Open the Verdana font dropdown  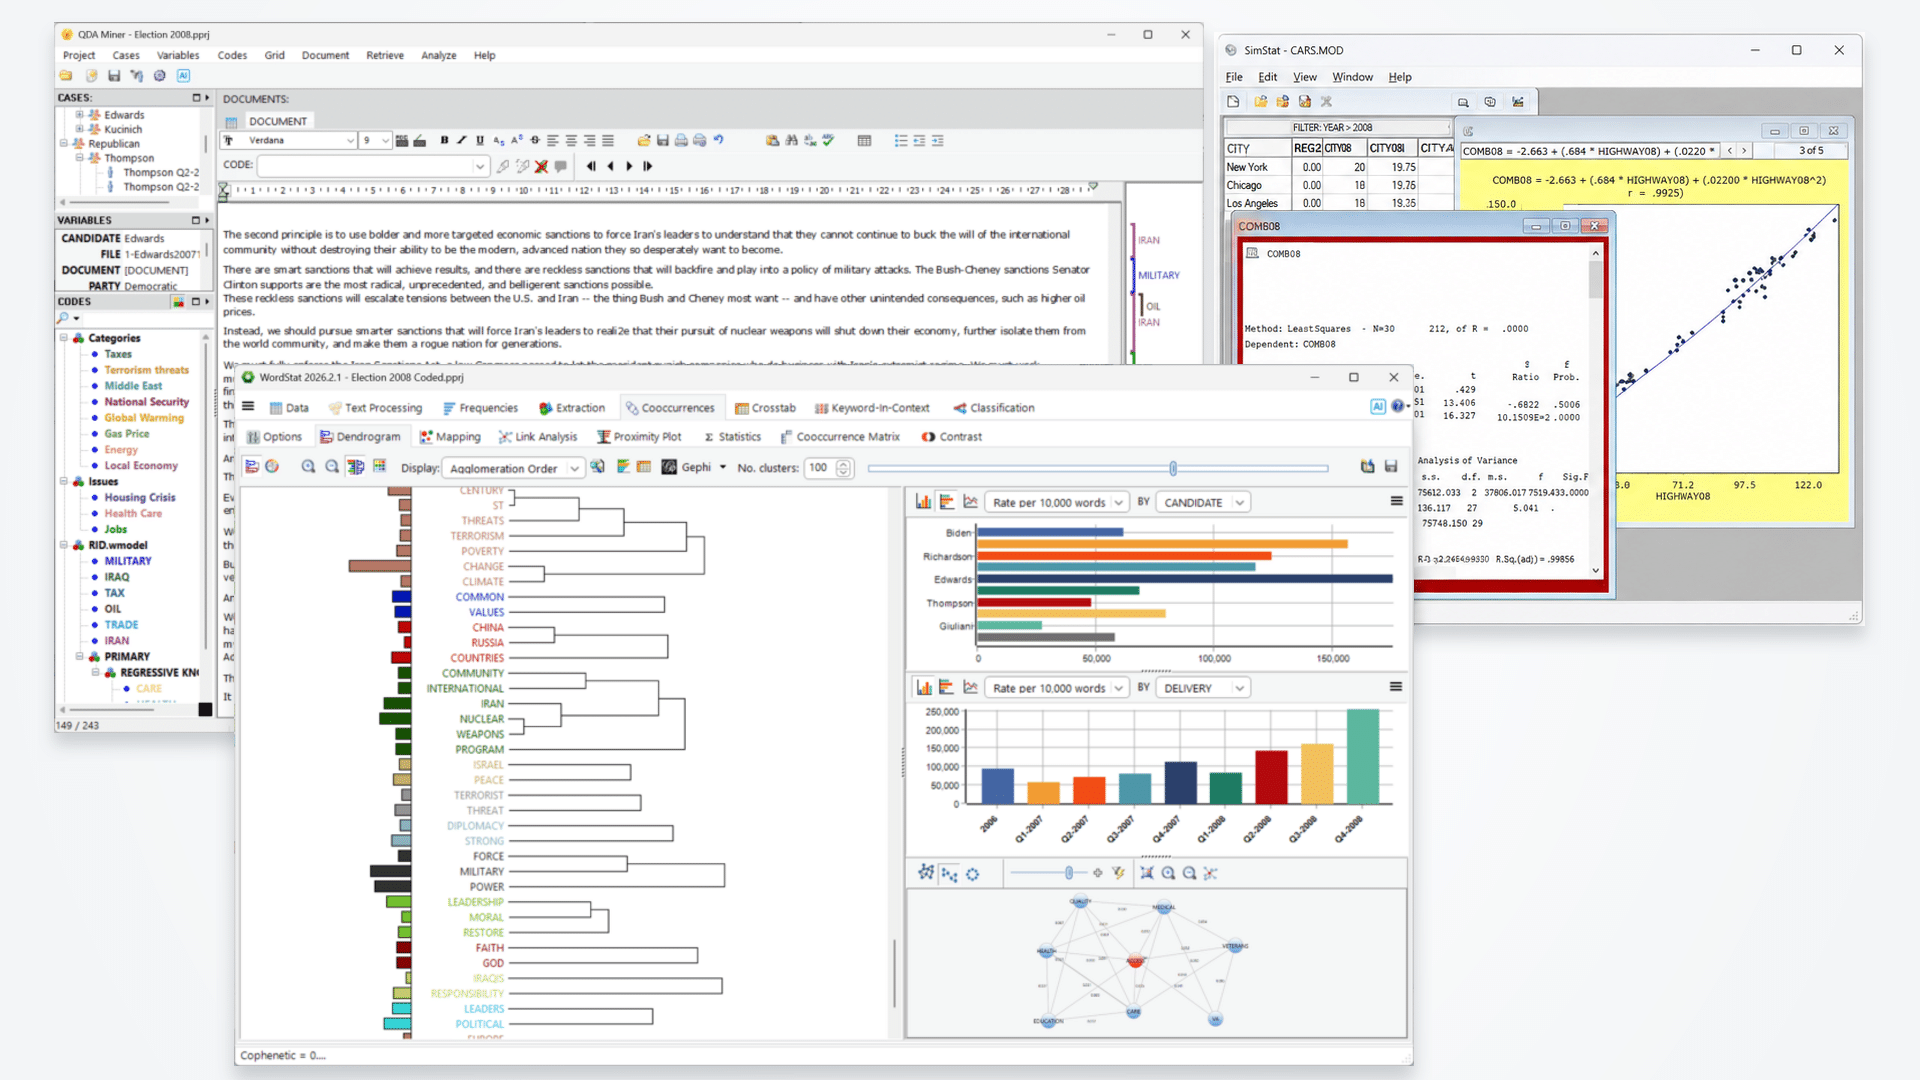click(x=350, y=141)
